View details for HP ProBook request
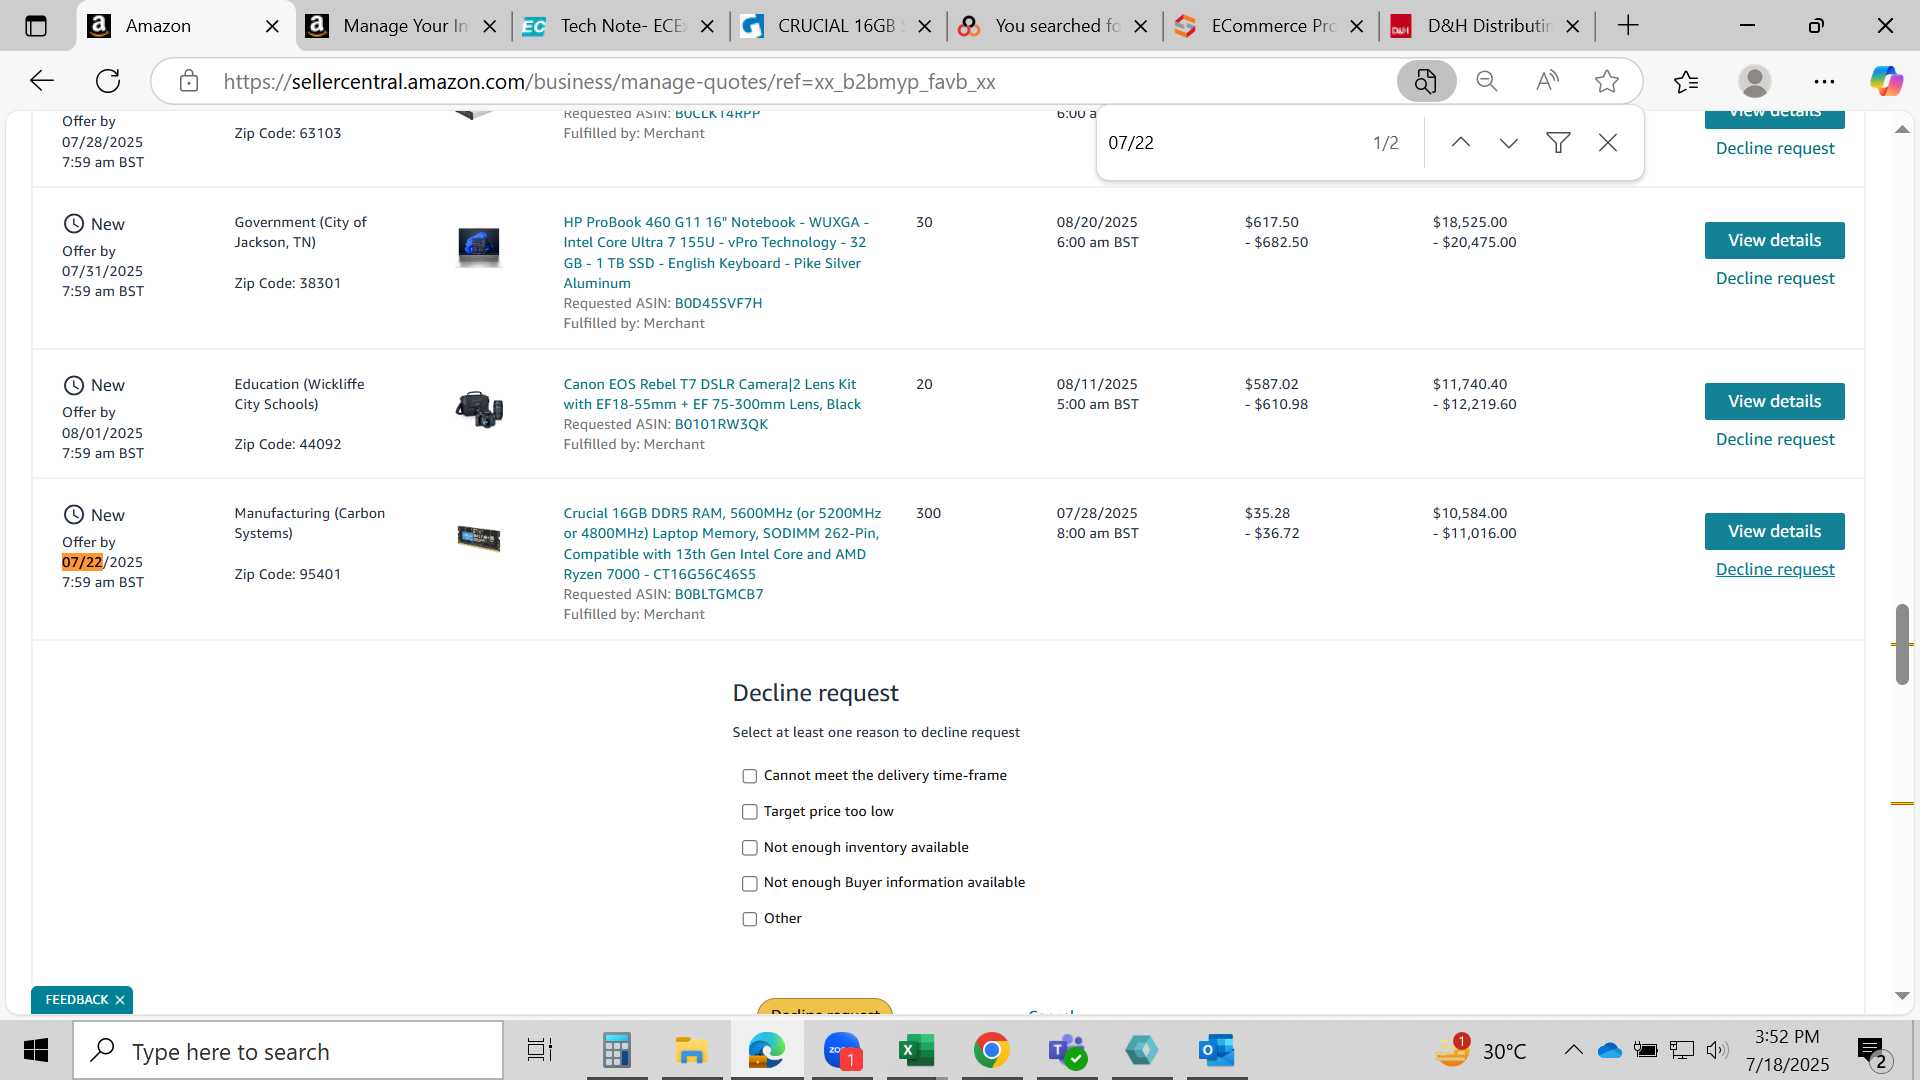 tap(1774, 240)
